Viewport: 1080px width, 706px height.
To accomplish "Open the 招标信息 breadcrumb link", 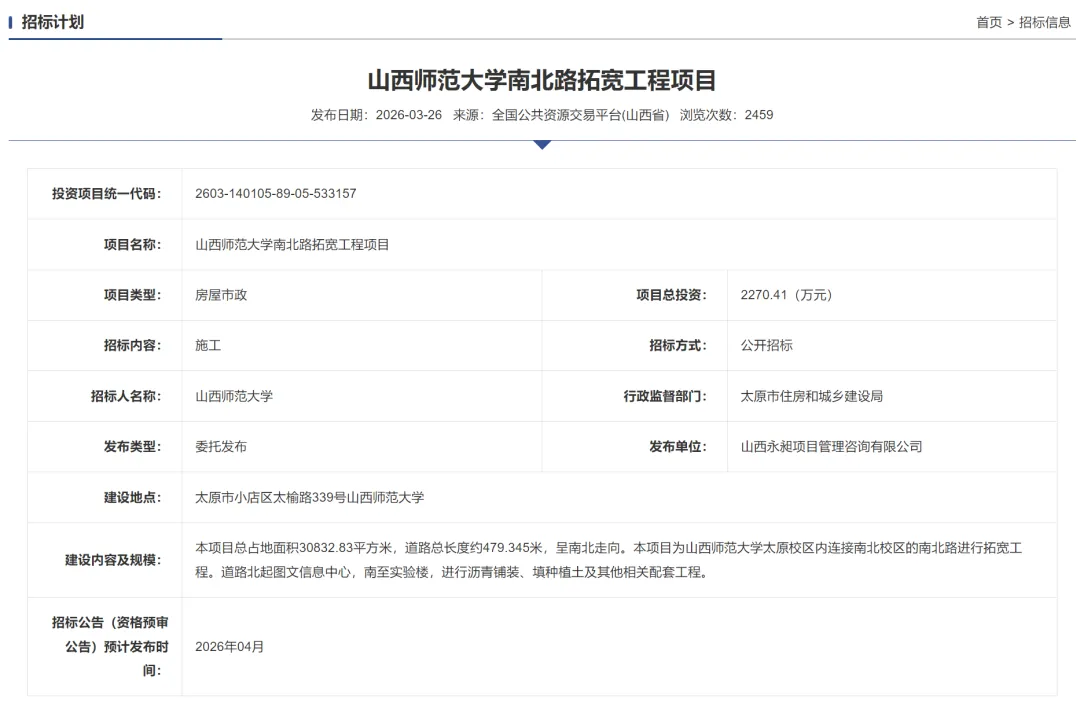I will [1045, 22].
